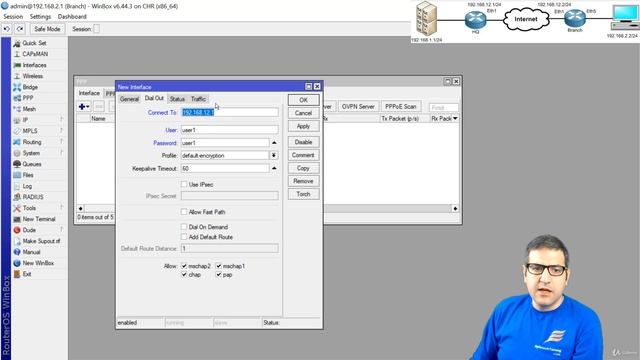Open the Routing submenu
This screenshot has width=640, height=360.
click(x=32, y=142)
